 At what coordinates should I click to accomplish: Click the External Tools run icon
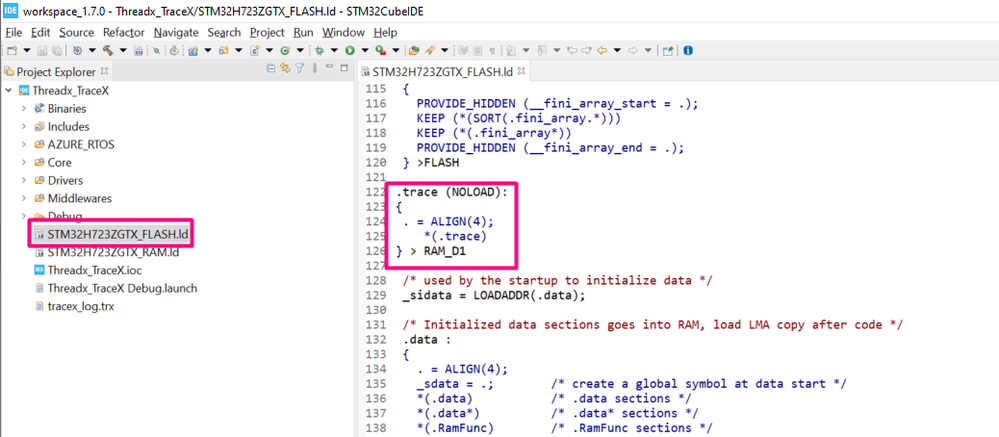tap(380, 50)
